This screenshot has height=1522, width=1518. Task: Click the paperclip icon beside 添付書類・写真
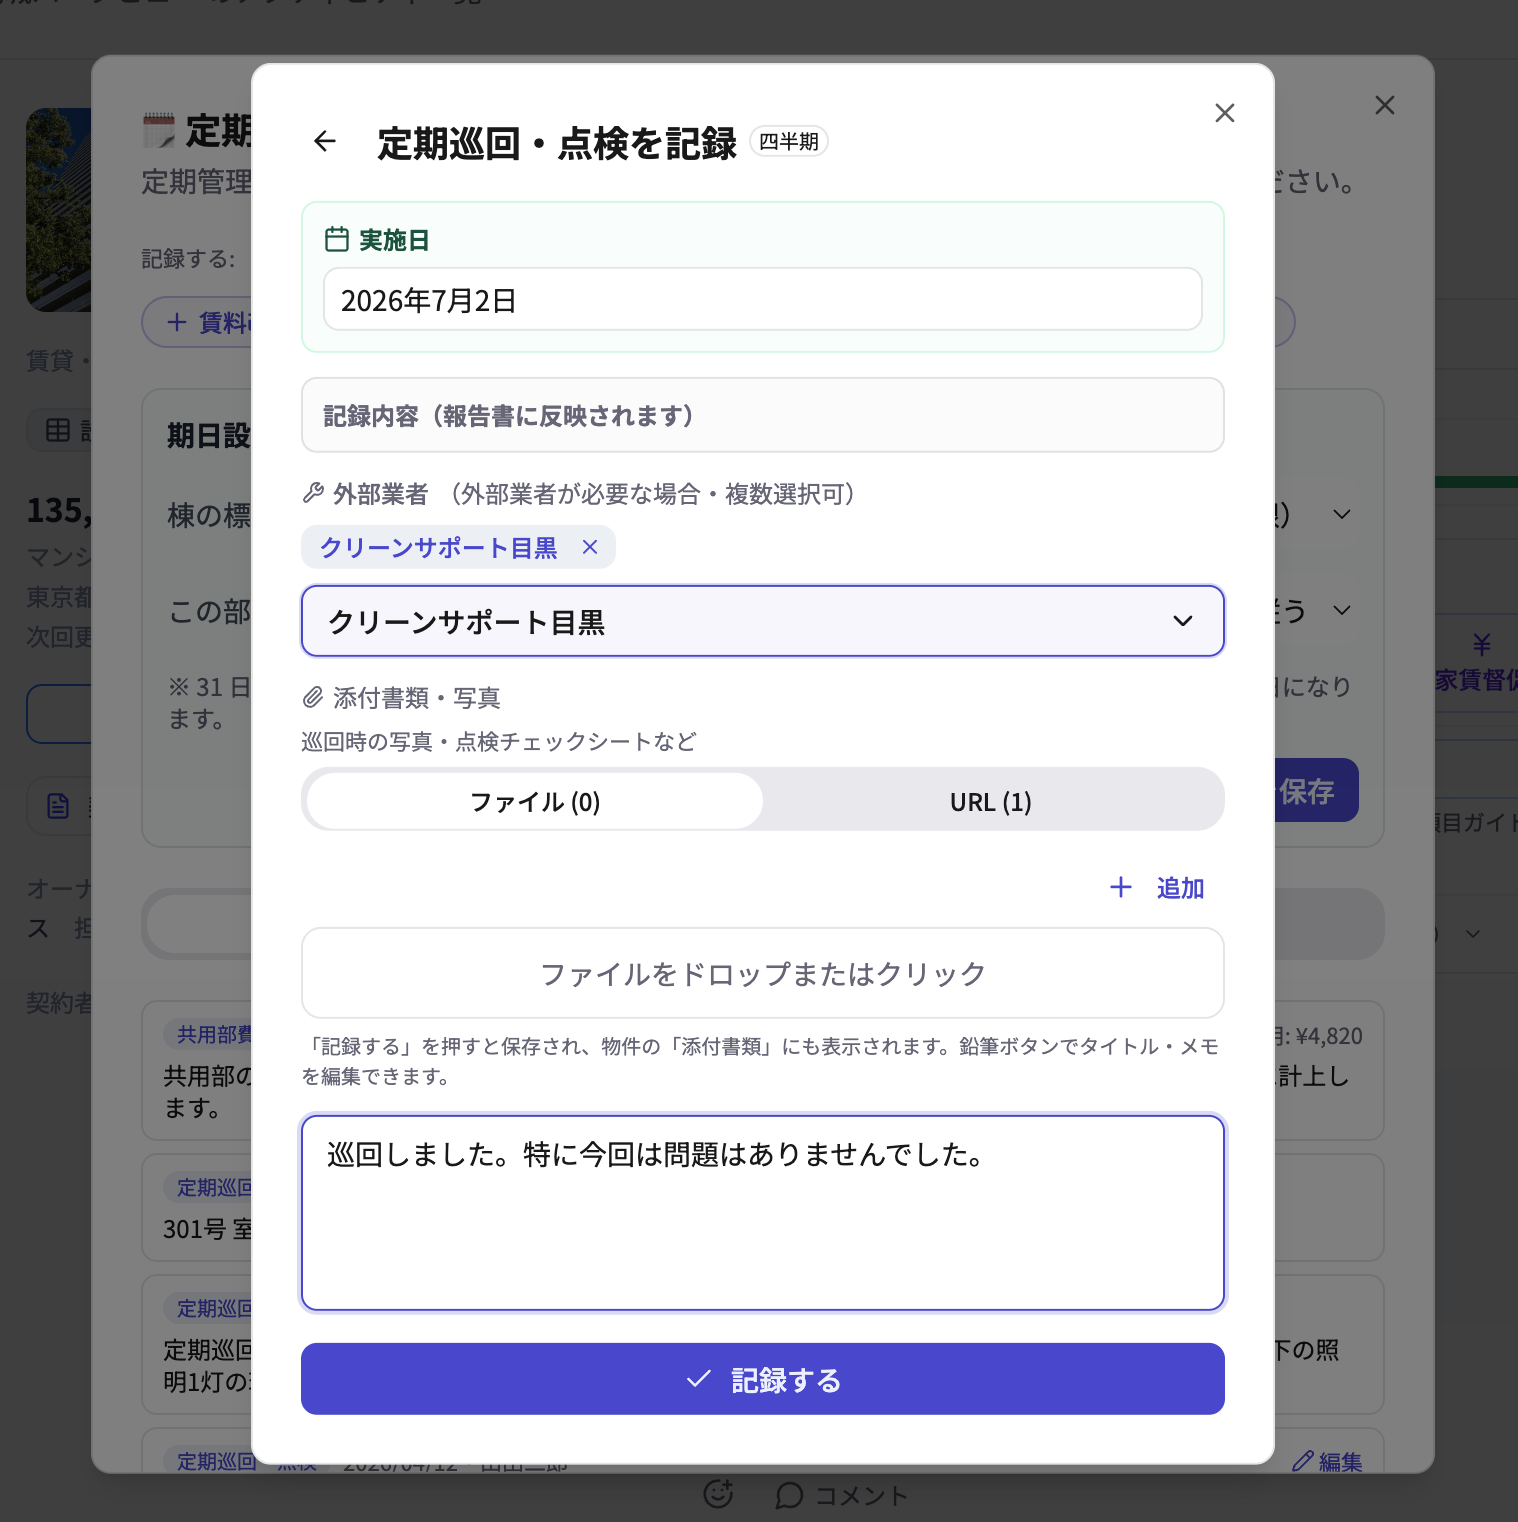click(x=313, y=697)
